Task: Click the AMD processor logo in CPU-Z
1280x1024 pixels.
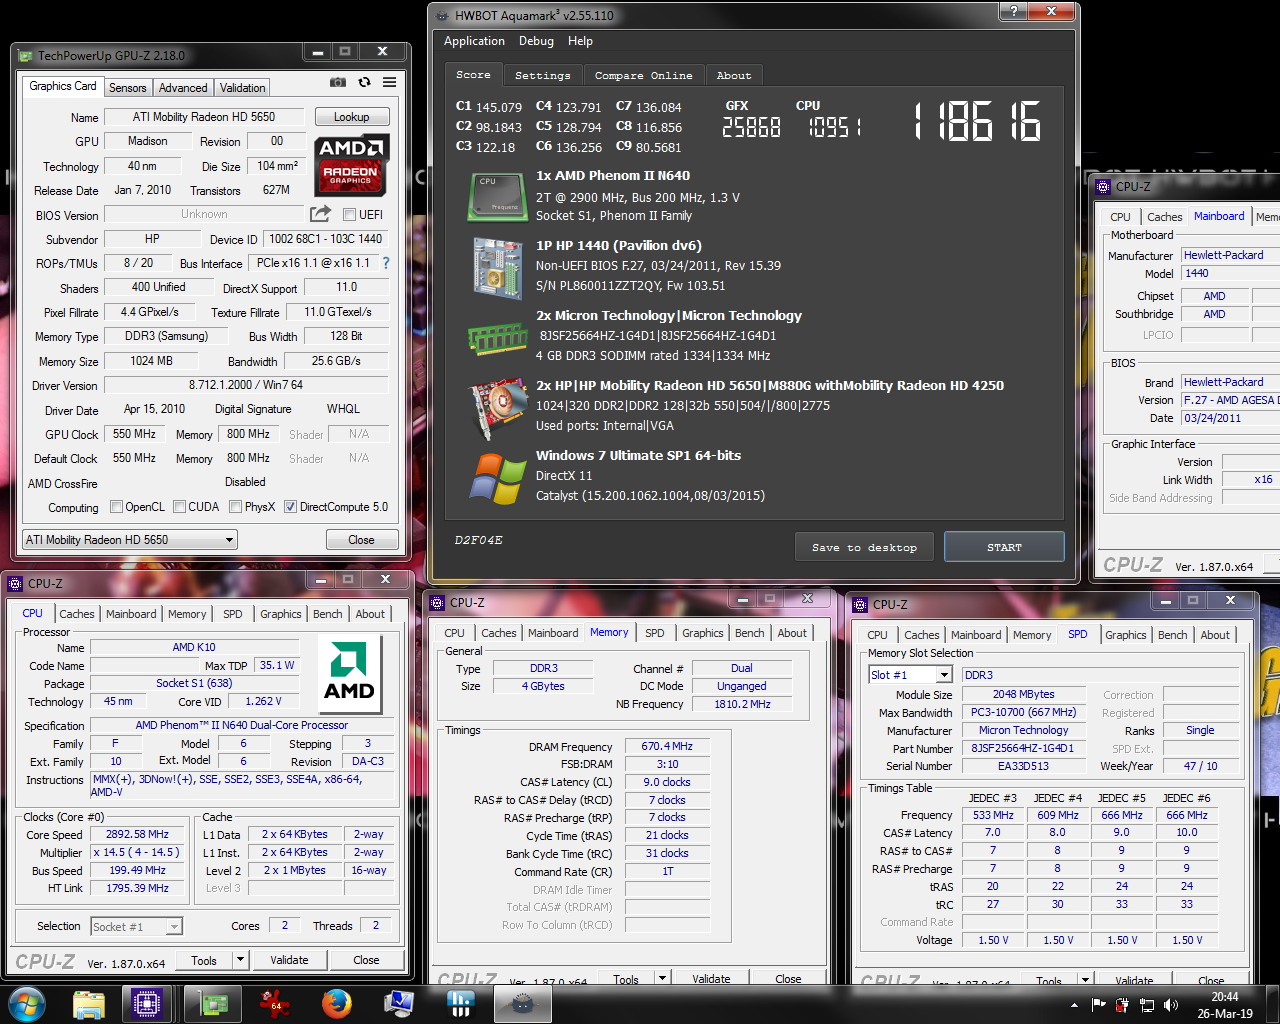Action: click(x=349, y=675)
